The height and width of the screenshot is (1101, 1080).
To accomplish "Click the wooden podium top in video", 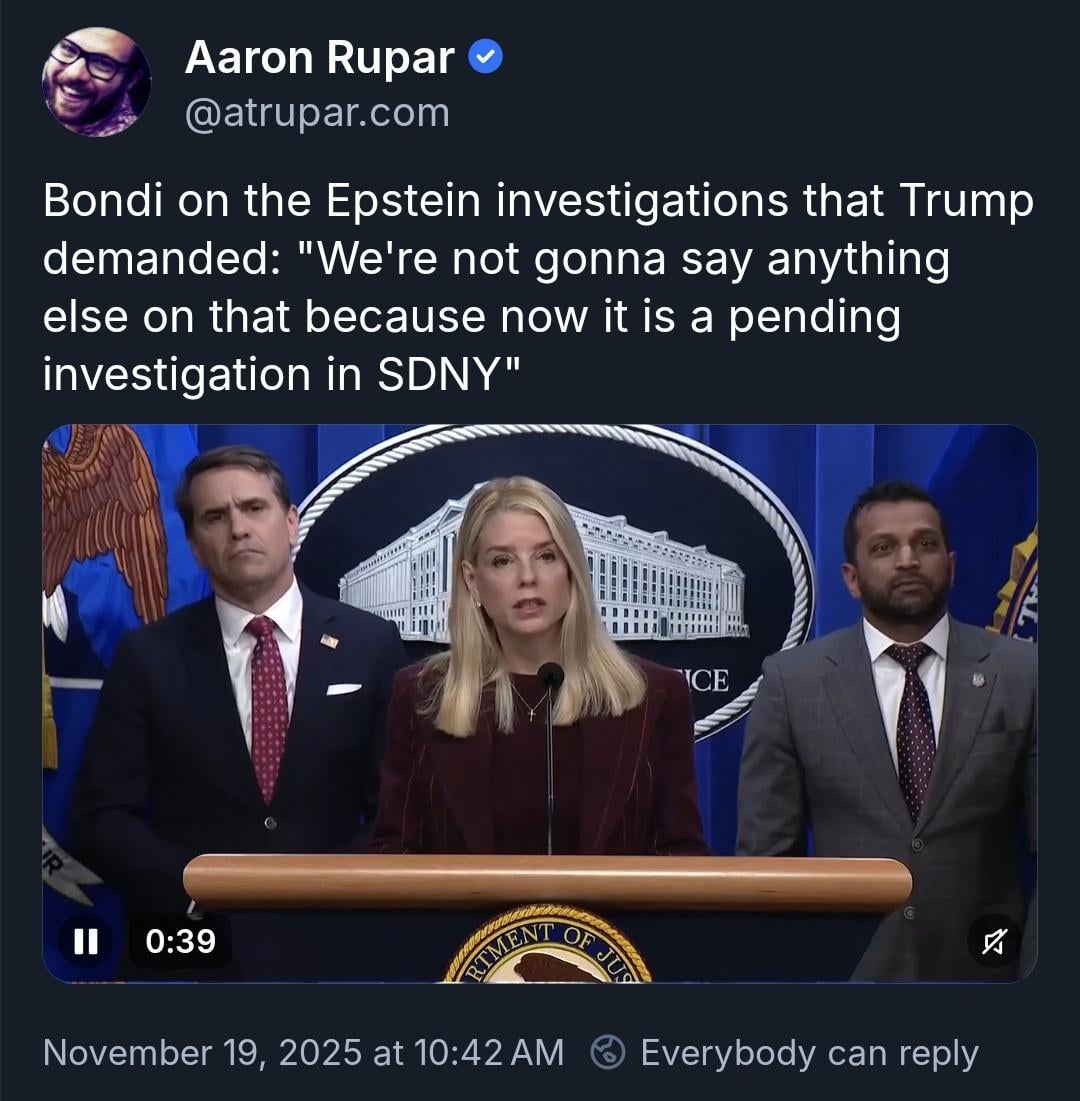I will [547, 880].
